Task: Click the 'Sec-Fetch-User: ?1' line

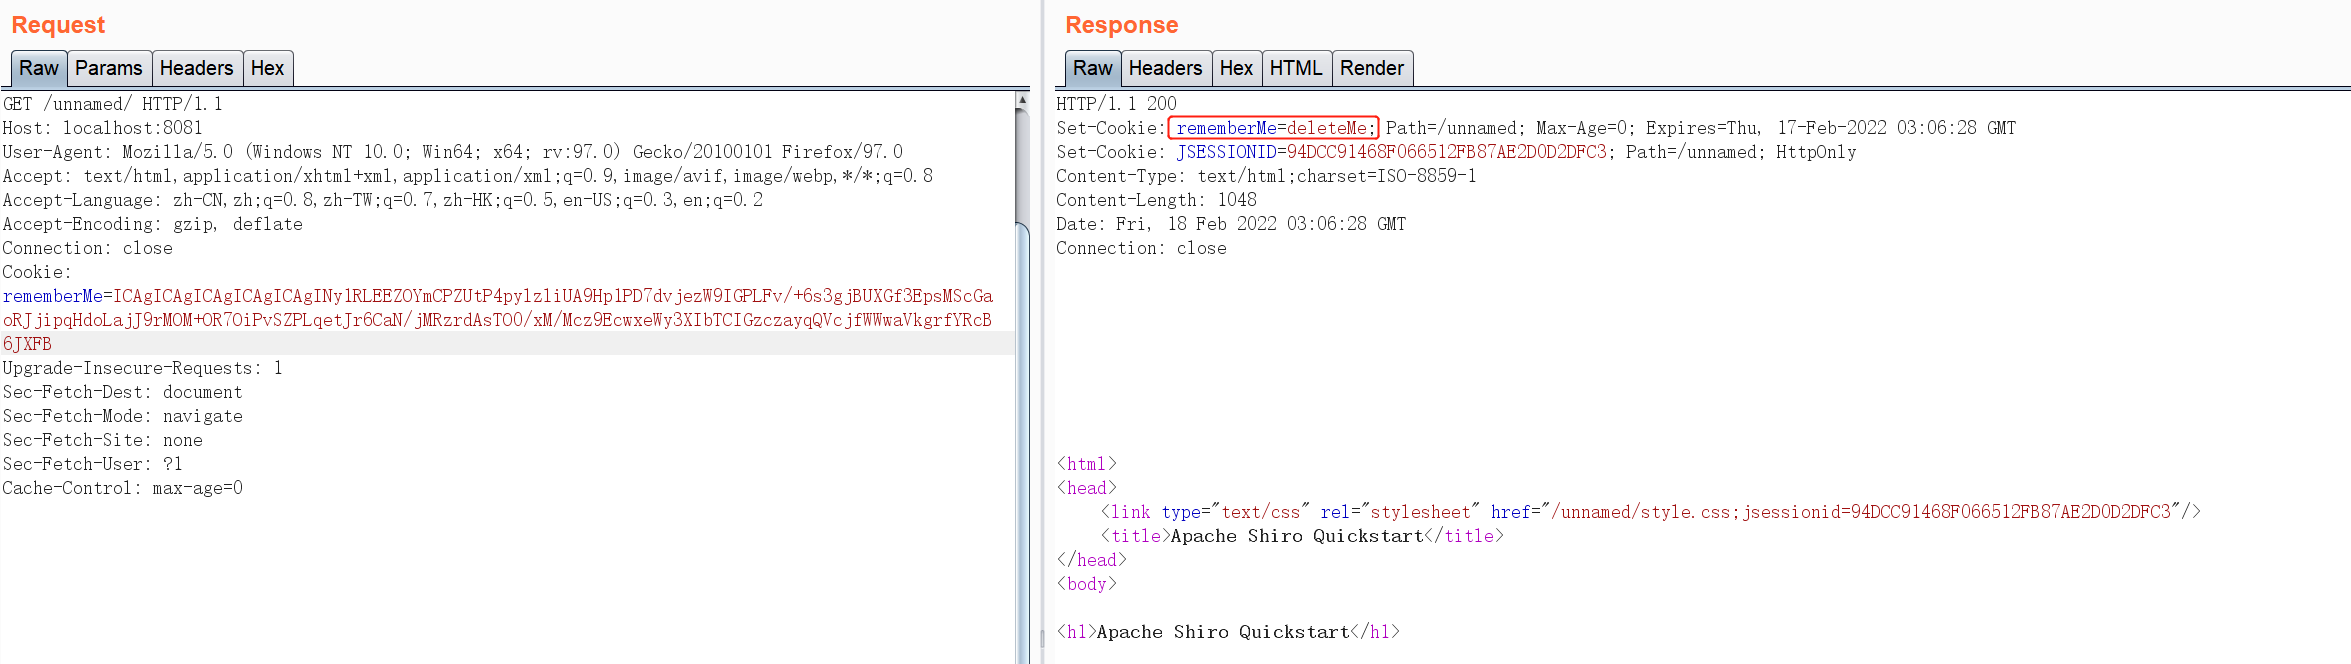Action: 93,464
